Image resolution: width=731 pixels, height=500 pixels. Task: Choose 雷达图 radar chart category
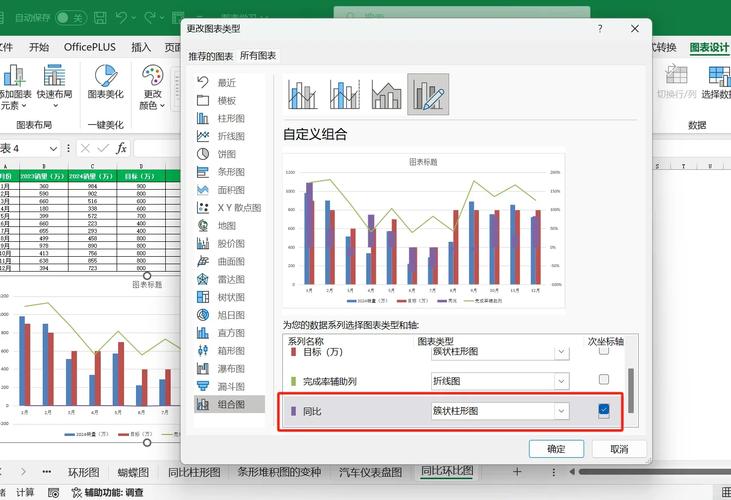tap(228, 279)
